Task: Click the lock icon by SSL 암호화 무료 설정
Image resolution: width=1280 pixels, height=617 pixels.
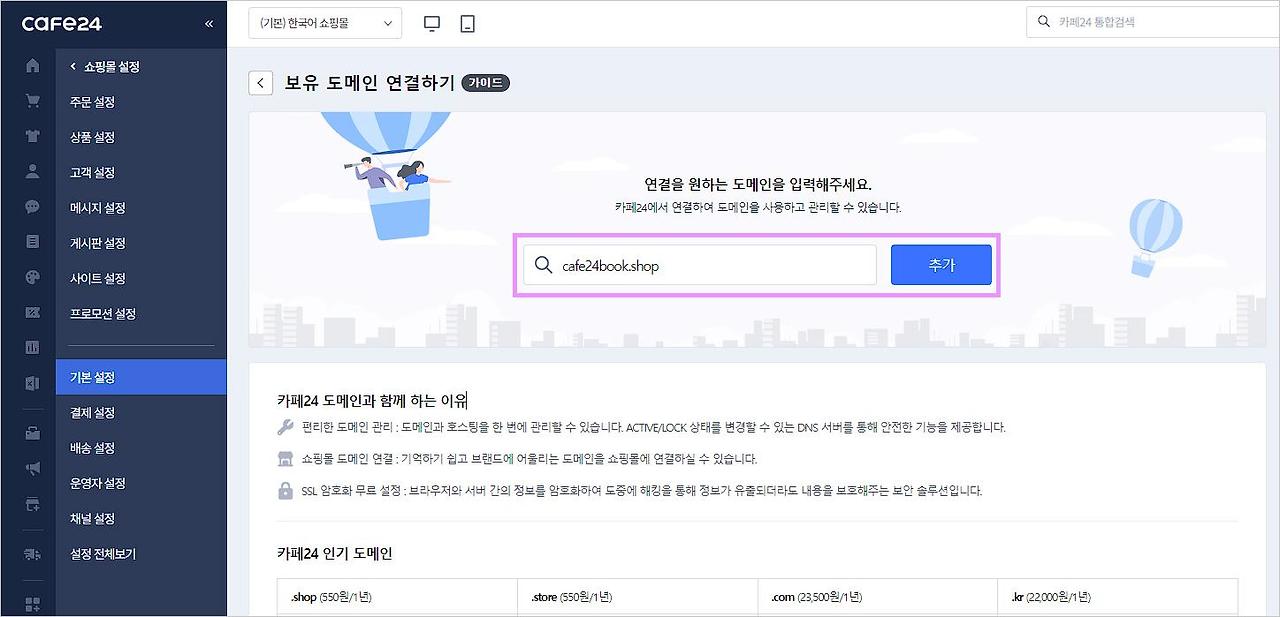Action: [x=285, y=491]
